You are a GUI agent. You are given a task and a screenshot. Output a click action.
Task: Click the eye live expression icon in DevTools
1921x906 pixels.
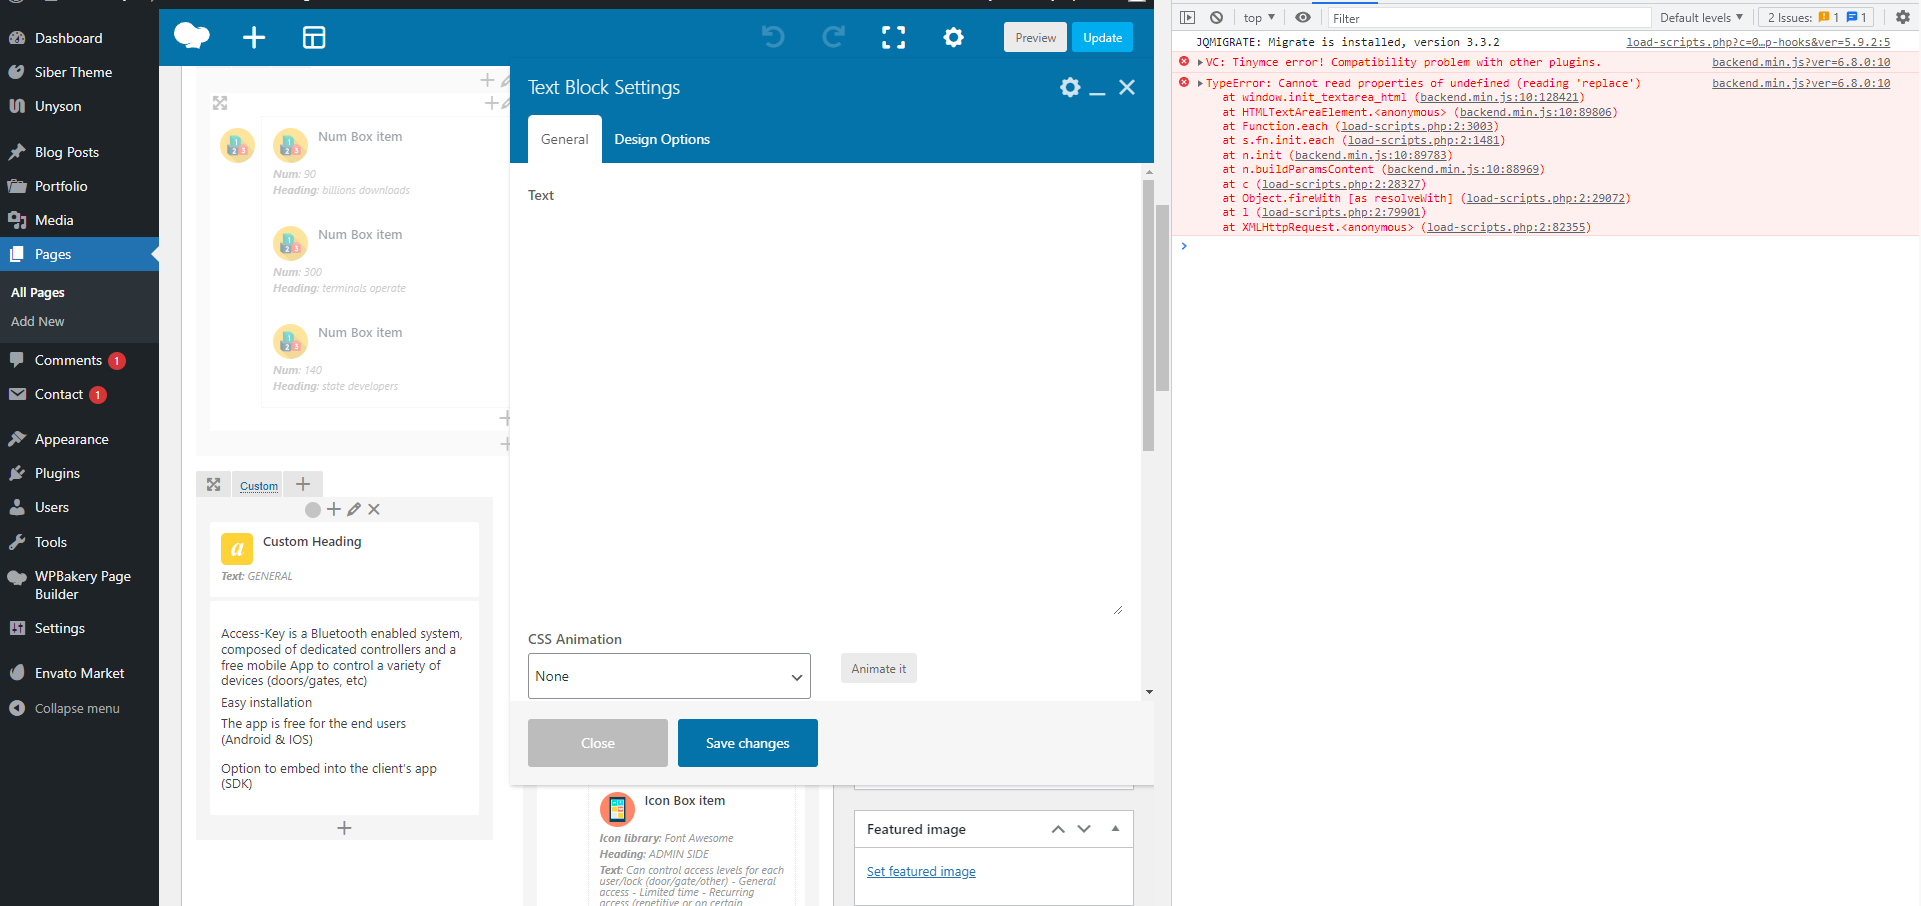tap(1303, 17)
